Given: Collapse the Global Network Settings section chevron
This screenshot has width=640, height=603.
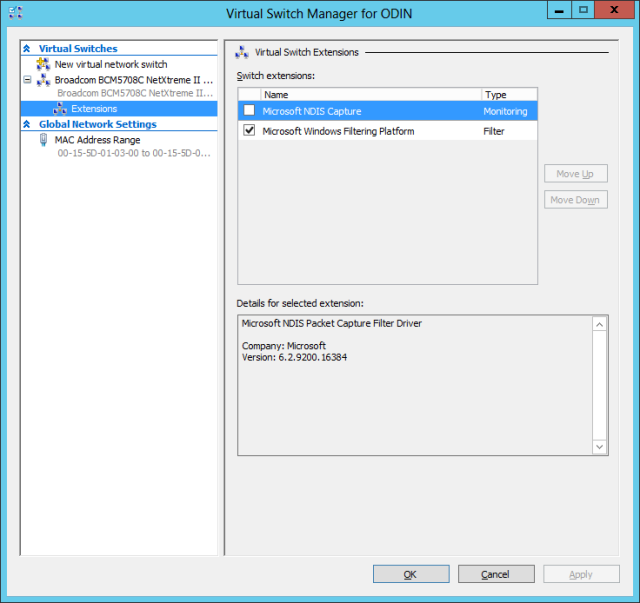Looking at the screenshot, I should [x=27, y=124].
